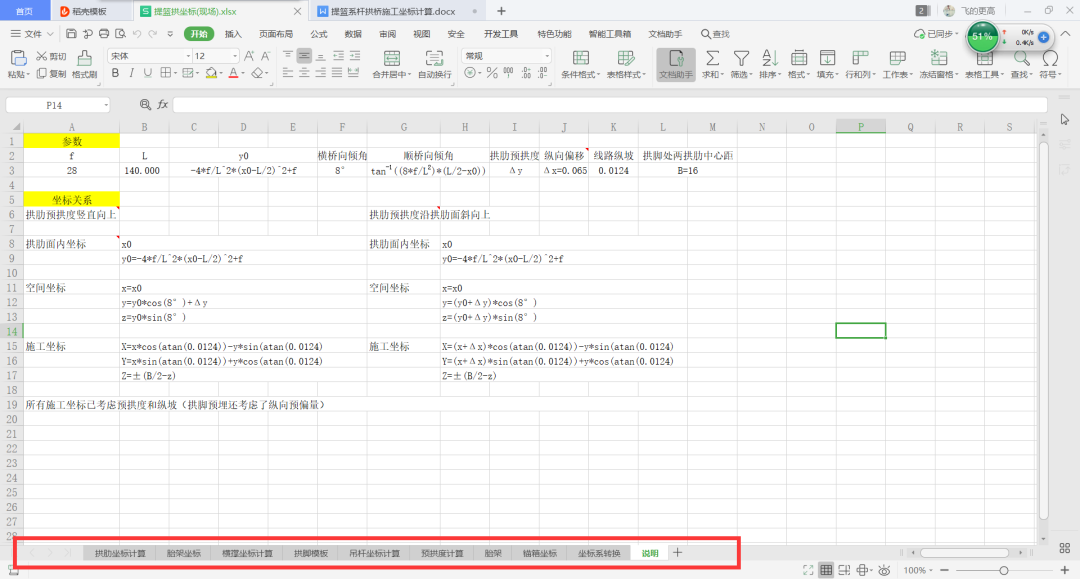The image size is (1080, 579).
Task: Expand the quick access toolbar customize arrow
Action: 169,34
